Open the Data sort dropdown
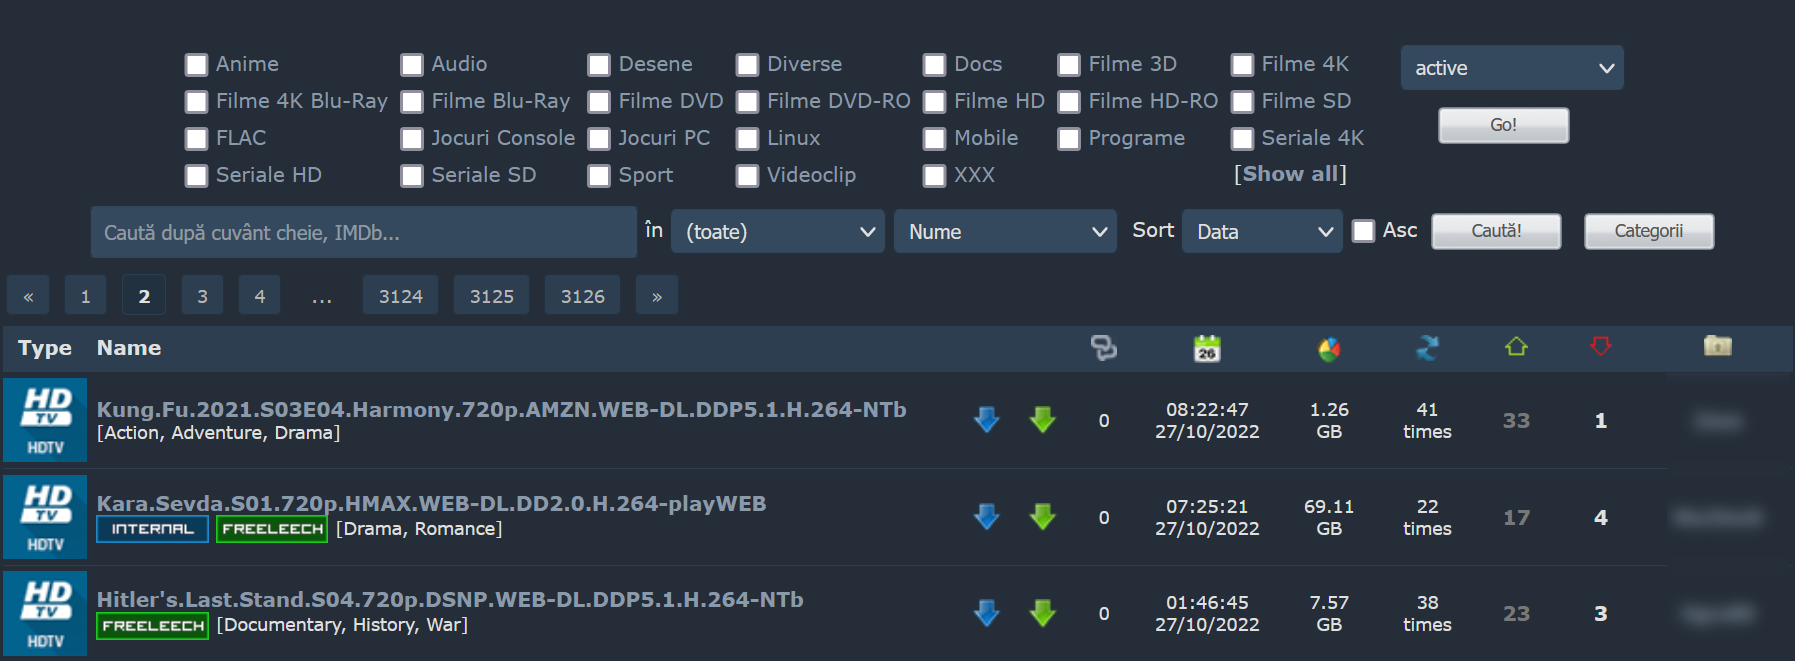1795x661 pixels. (x=1262, y=231)
